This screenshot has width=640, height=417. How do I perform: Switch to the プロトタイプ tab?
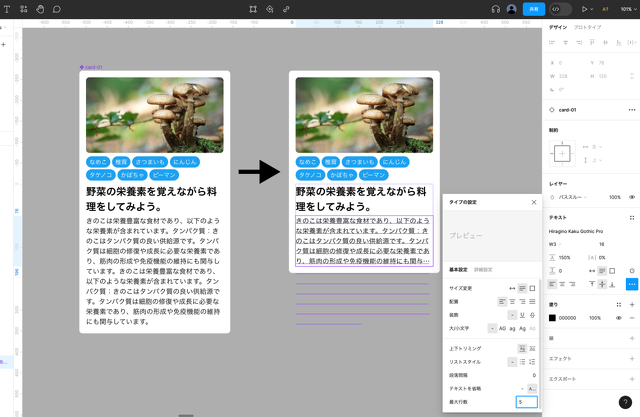[x=587, y=27]
